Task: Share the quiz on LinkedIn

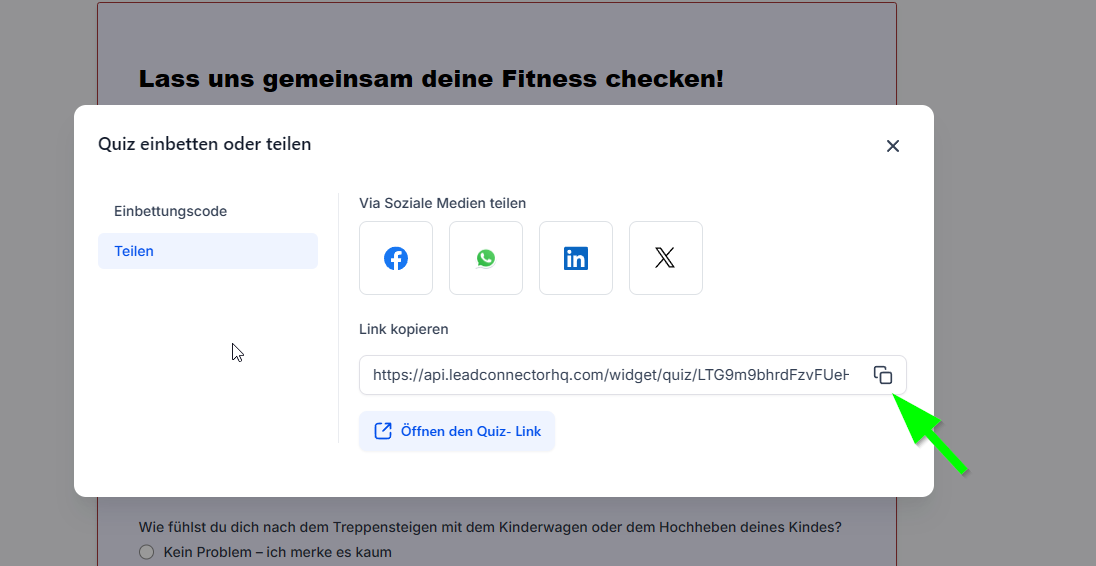Action: click(576, 258)
